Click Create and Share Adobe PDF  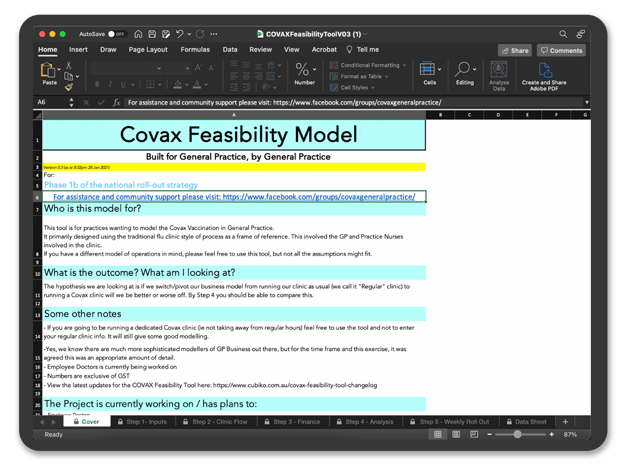click(544, 76)
